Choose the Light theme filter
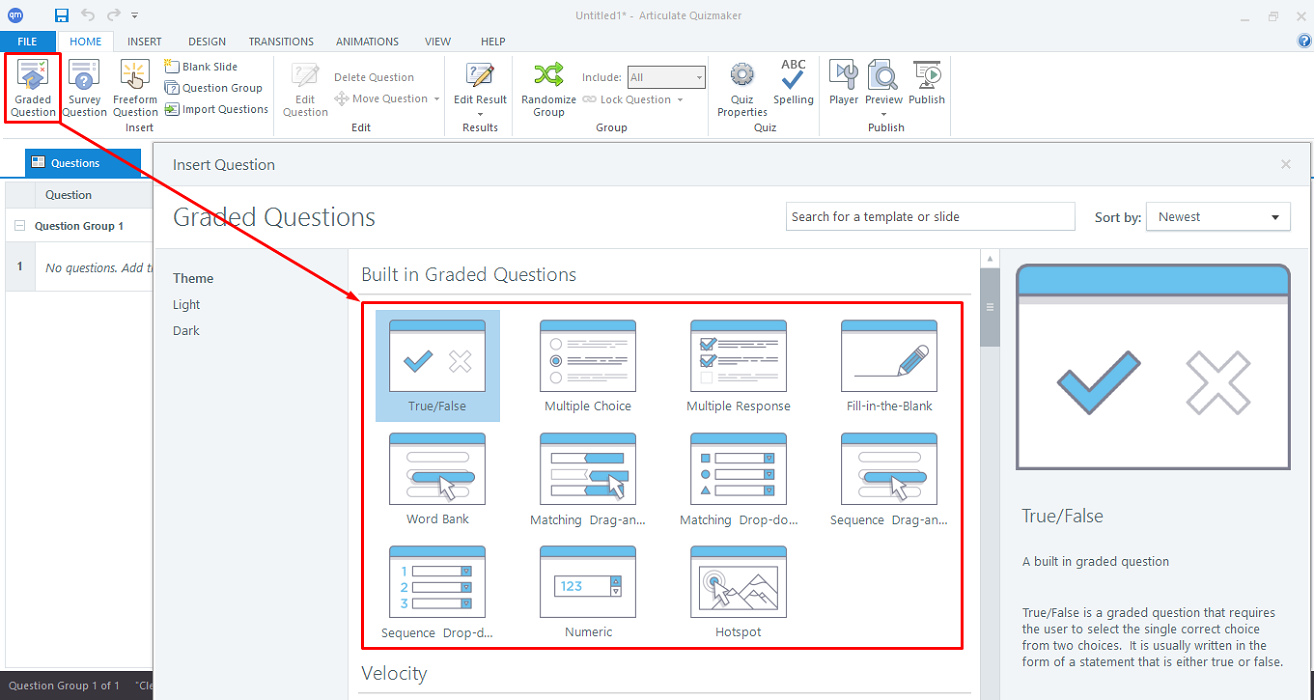This screenshot has height=700, width=1314. 186,305
